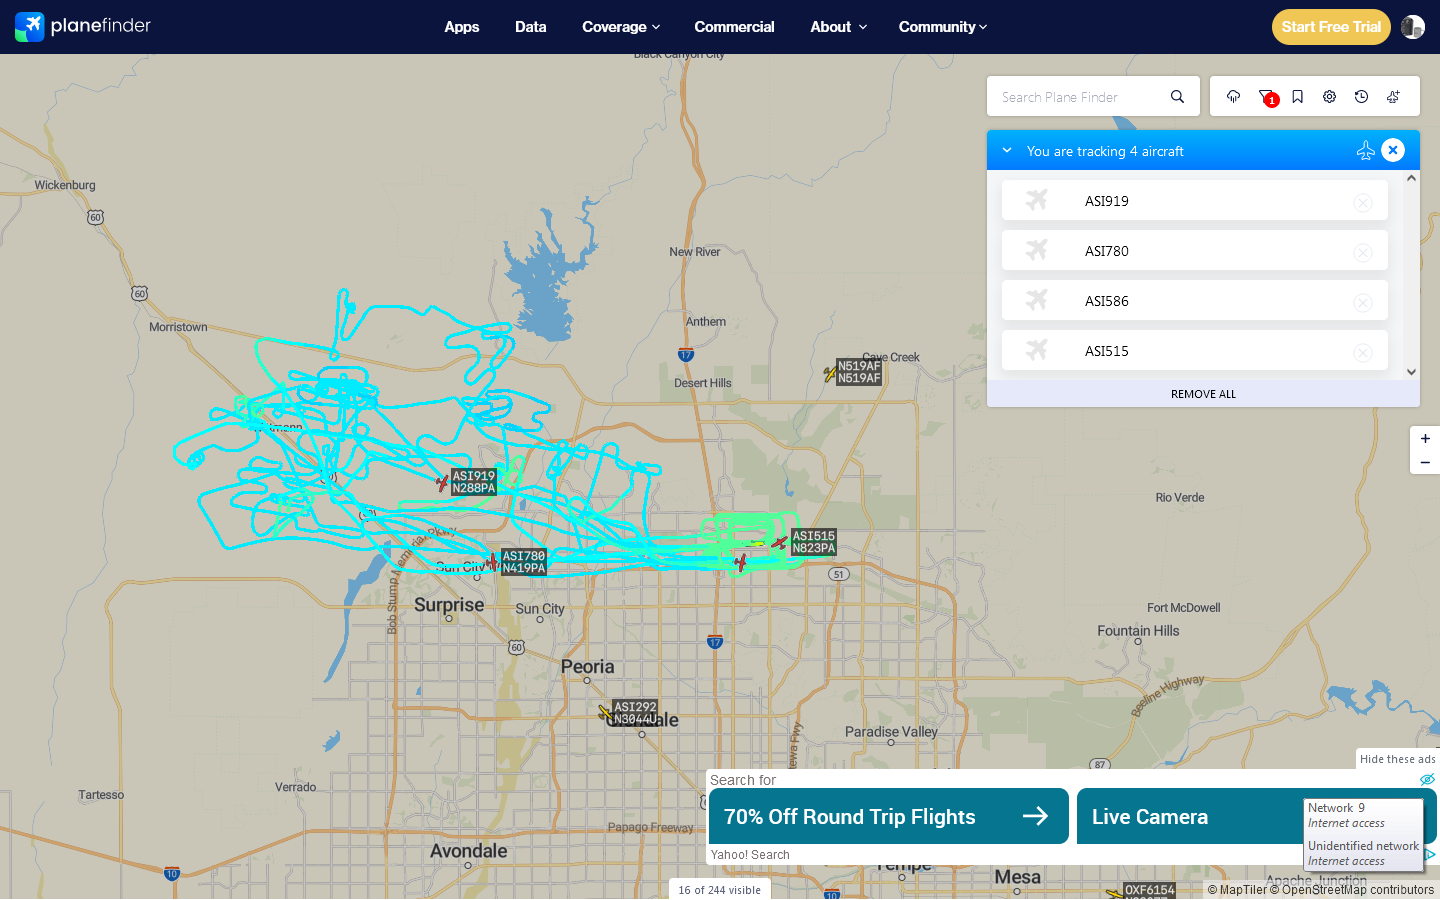Click the plane icon beside ASI515

tap(1037, 350)
